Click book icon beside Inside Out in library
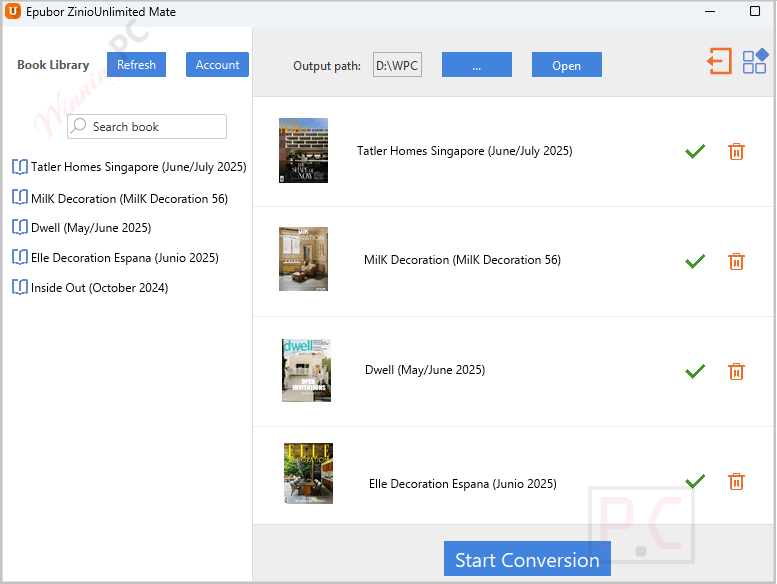Screen dimensions: 777x584 (20, 287)
